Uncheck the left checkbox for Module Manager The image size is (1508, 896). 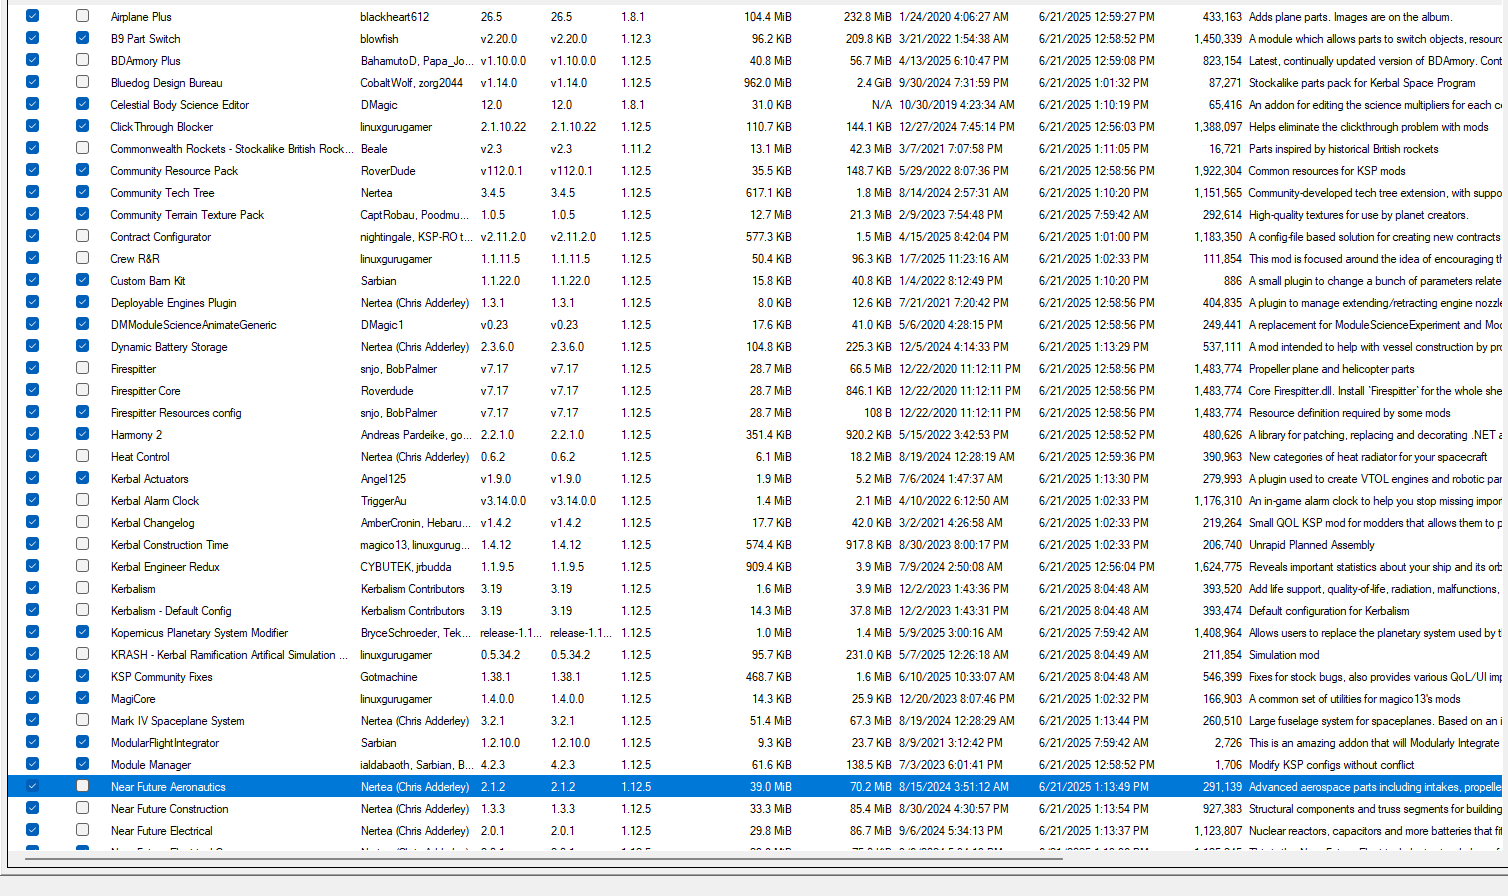pos(32,764)
